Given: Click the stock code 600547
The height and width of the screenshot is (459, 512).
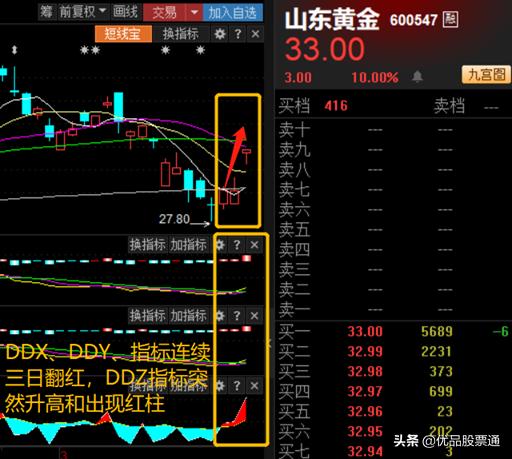Looking at the screenshot, I should (x=414, y=20).
